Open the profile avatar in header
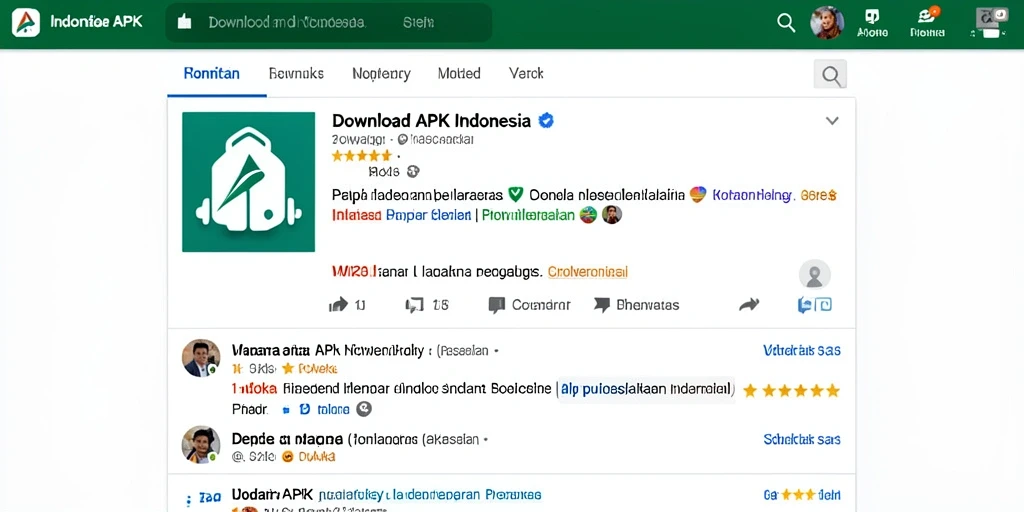Image resolution: width=1024 pixels, height=512 pixels. [x=827, y=23]
